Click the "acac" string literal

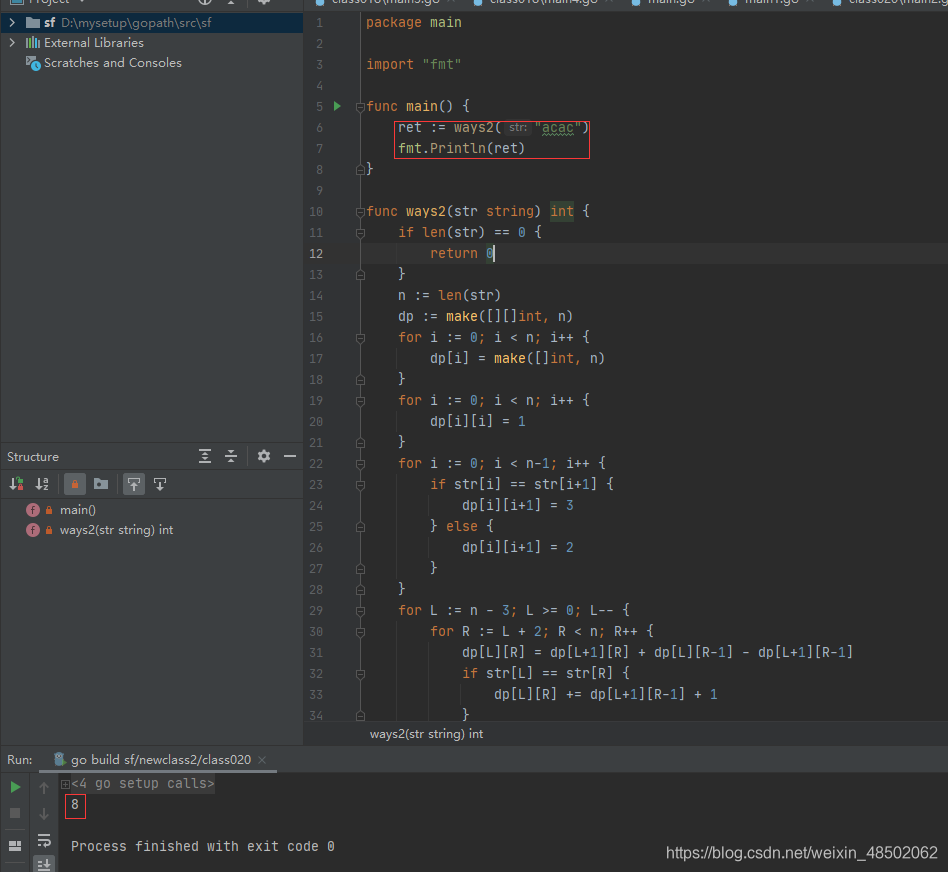coord(557,128)
